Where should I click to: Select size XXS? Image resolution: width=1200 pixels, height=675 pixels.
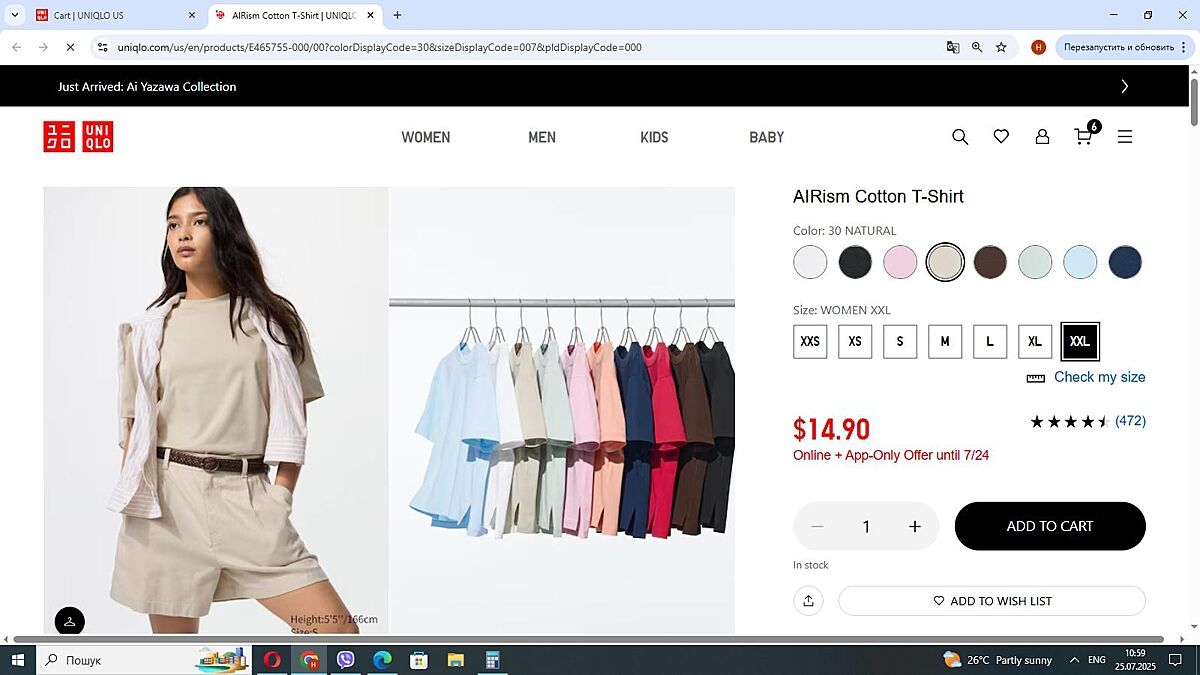coord(810,341)
